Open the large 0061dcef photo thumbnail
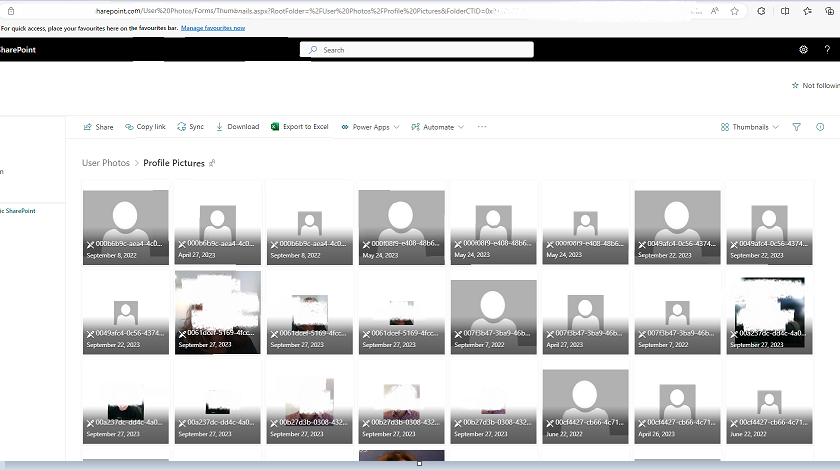 [x=218, y=312]
